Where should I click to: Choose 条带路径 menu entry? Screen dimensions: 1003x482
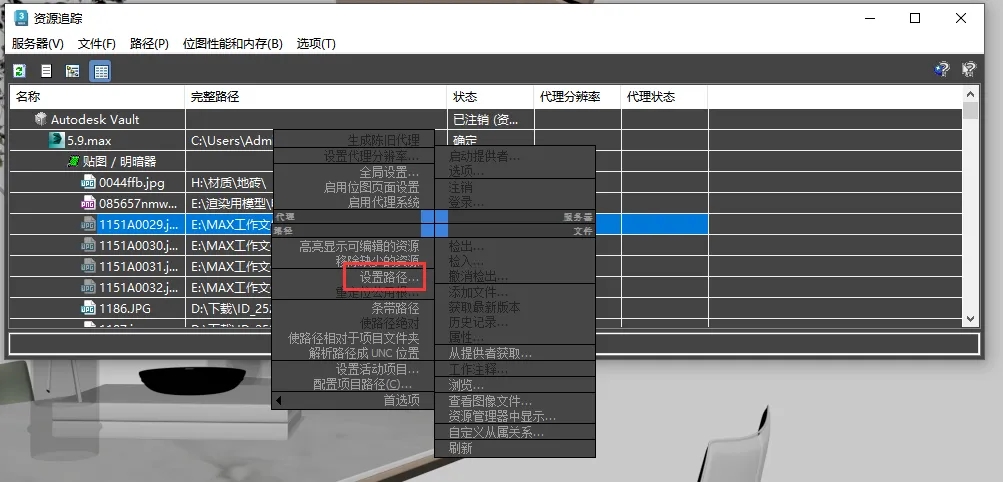395,309
